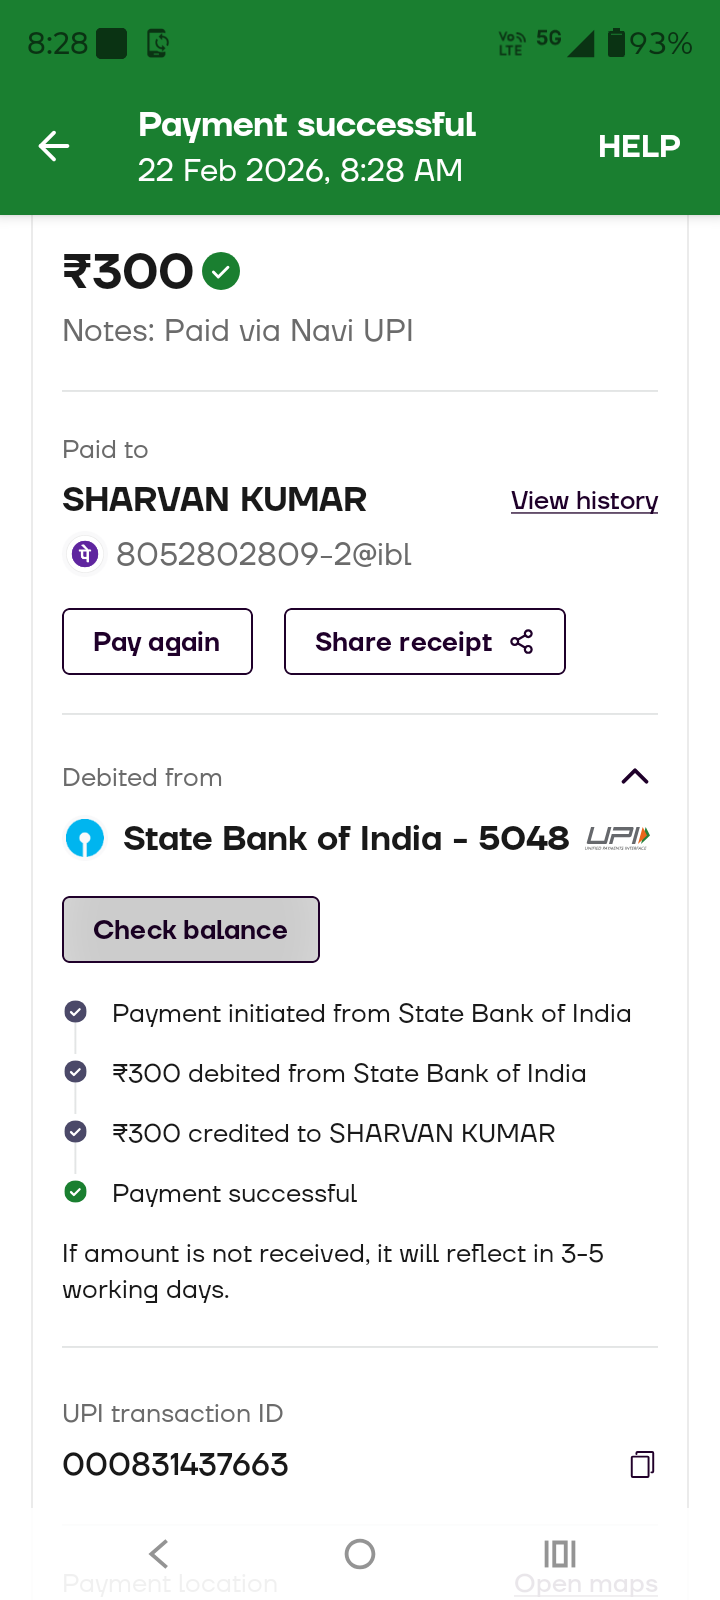The width and height of the screenshot is (720, 1600).
Task: Tap the UPI logo next to bank name
Action: [618, 838]
